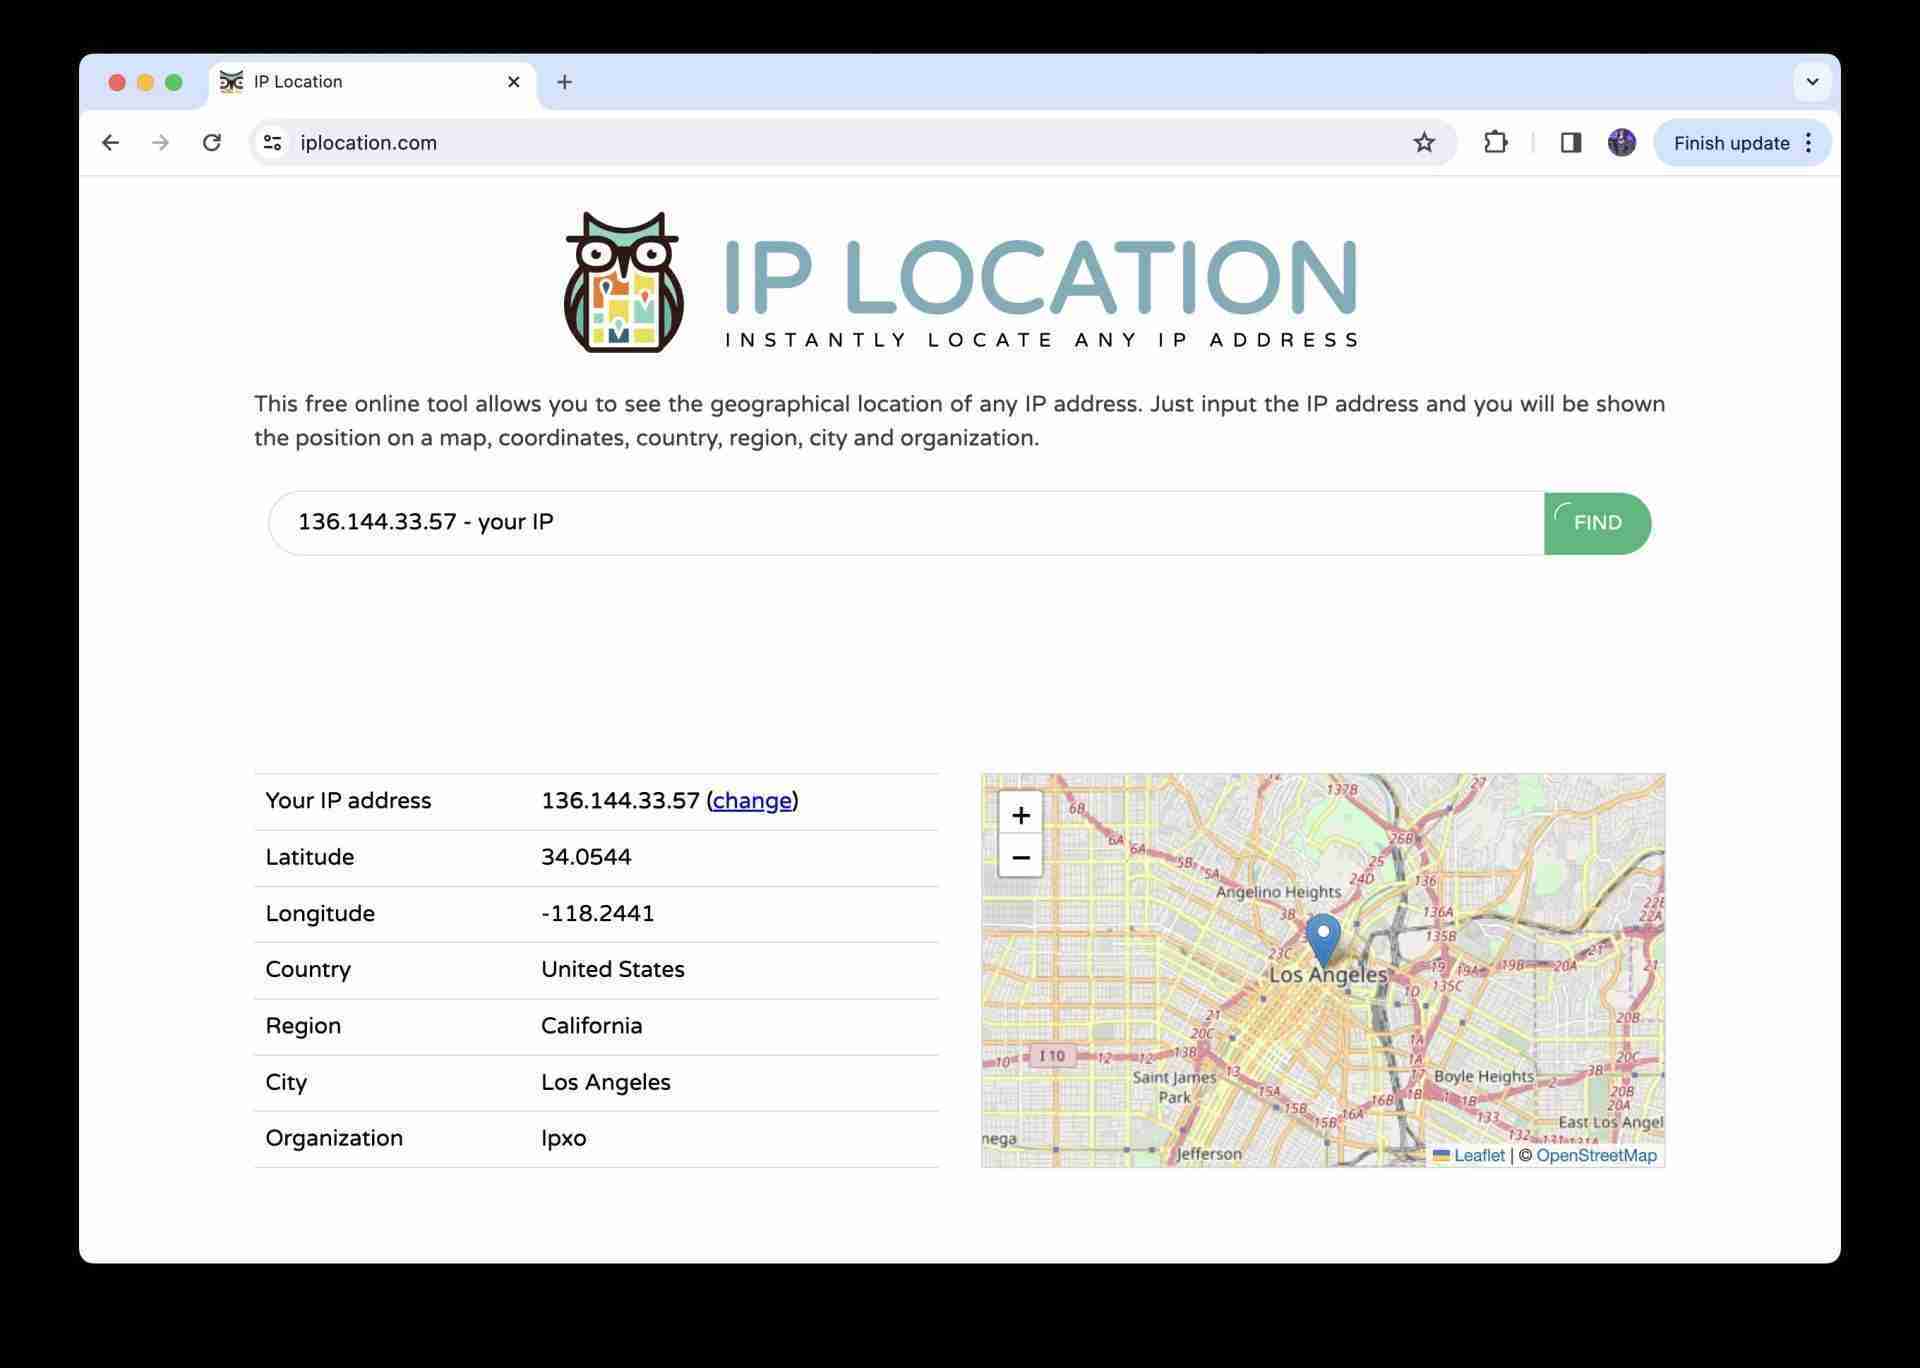
Task: Click the IP LOCATION title heading
Action: pyautogui.click(x=1039, y=277)
